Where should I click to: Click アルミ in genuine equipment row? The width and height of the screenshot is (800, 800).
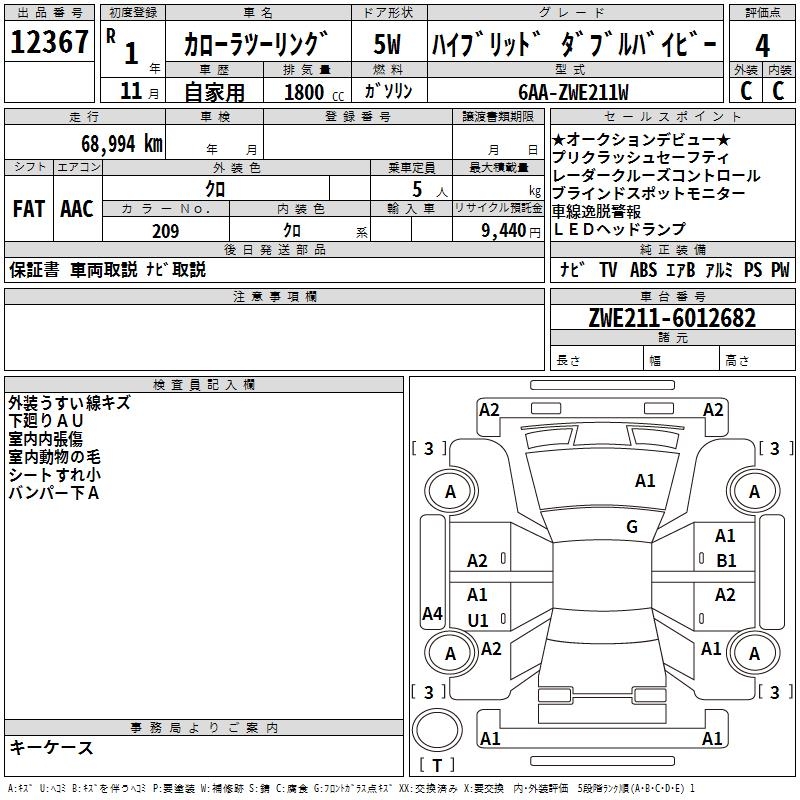[719, 269]
